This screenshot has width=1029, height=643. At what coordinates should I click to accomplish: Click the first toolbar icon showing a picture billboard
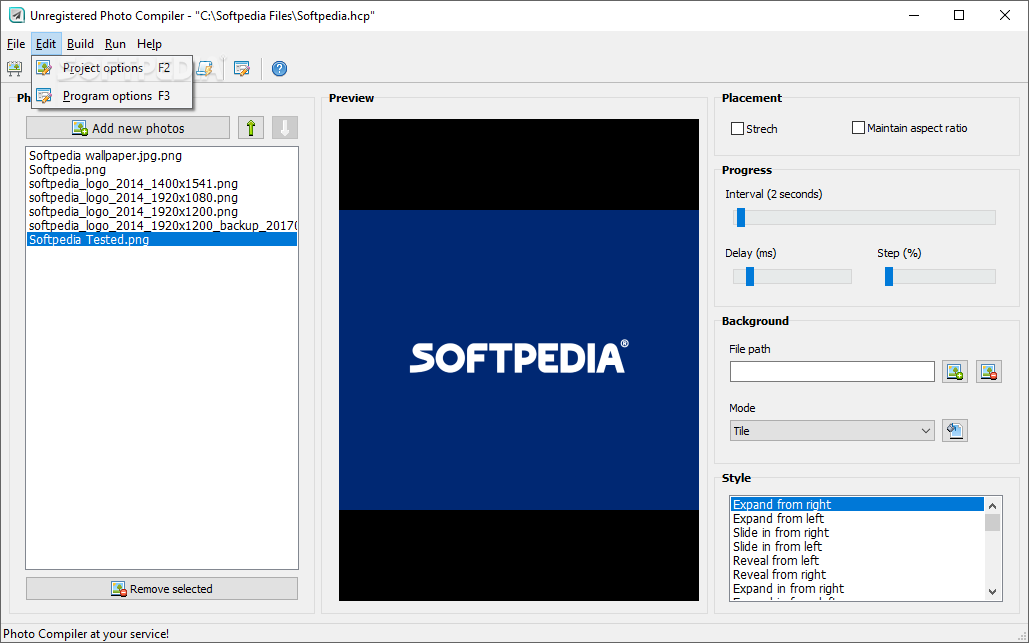click(x=14, y=68)
